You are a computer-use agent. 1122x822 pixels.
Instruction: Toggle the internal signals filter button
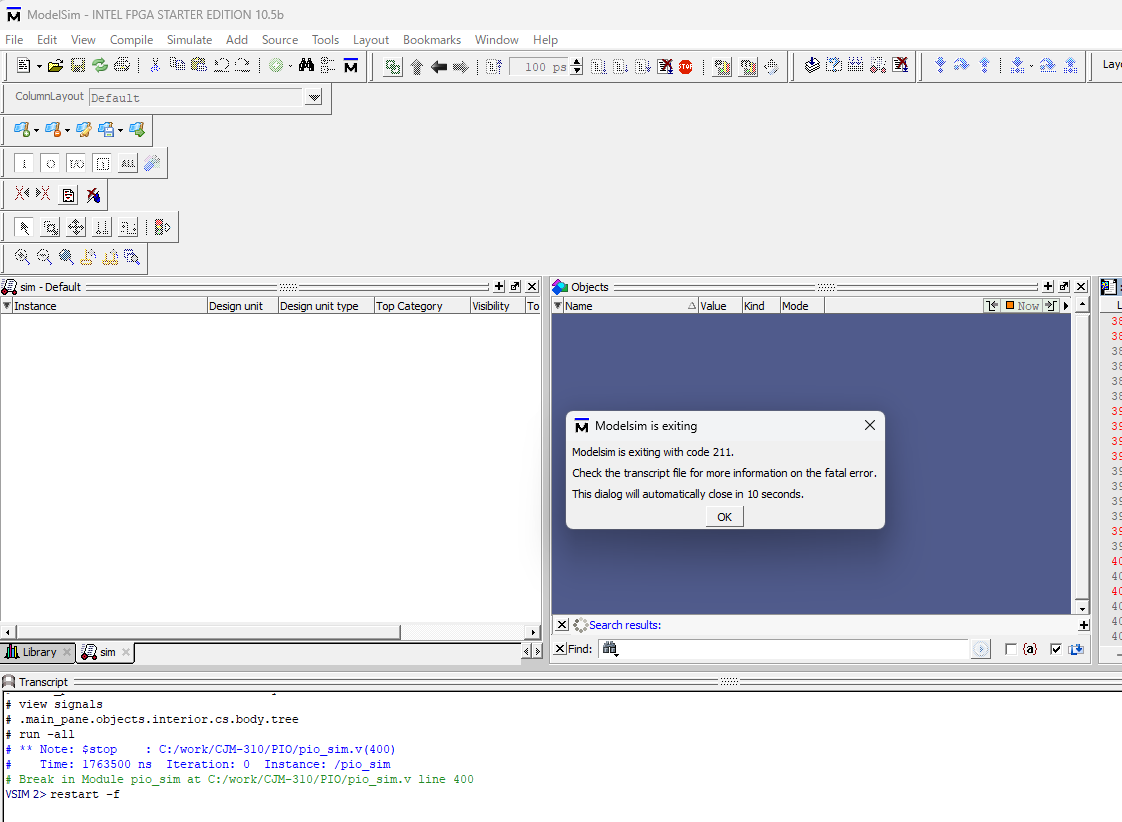(x=102, y=164)
